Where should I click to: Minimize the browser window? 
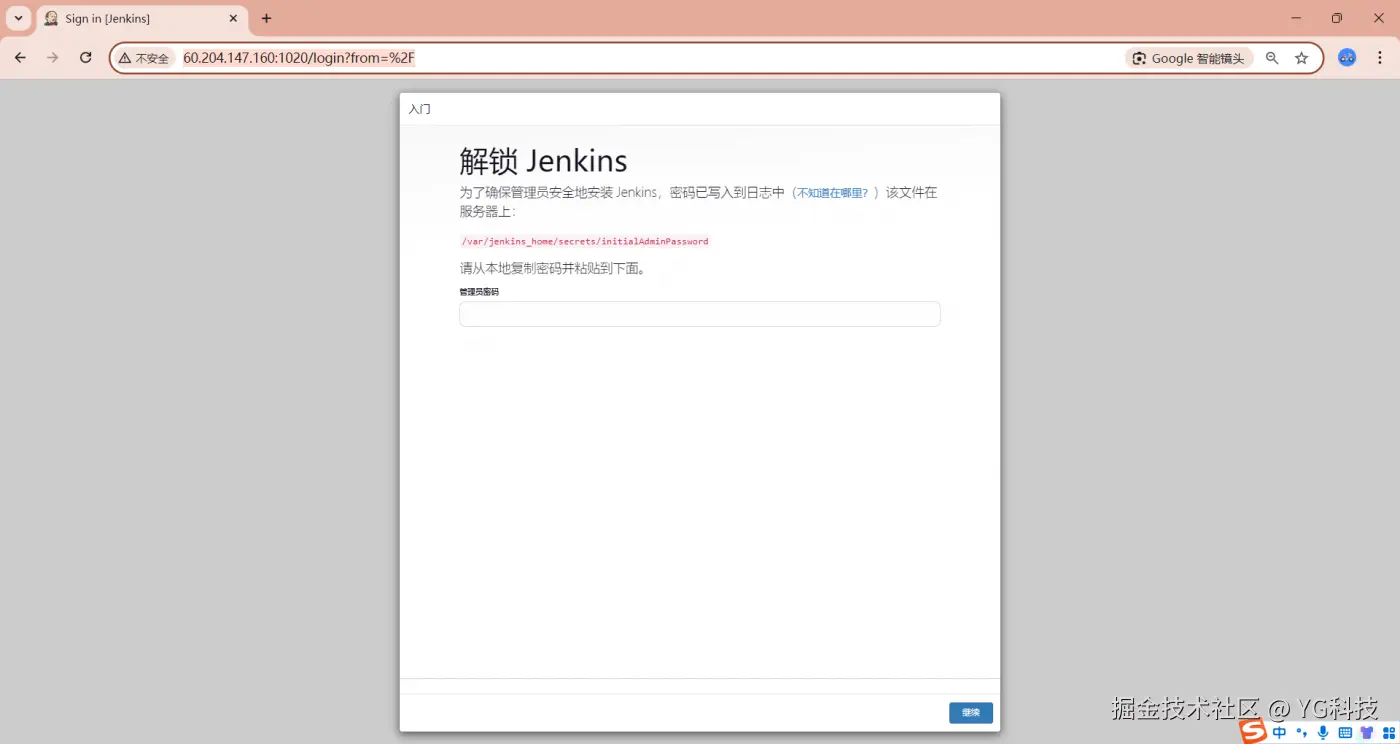pyautogui.click(x=1296, y=18)
